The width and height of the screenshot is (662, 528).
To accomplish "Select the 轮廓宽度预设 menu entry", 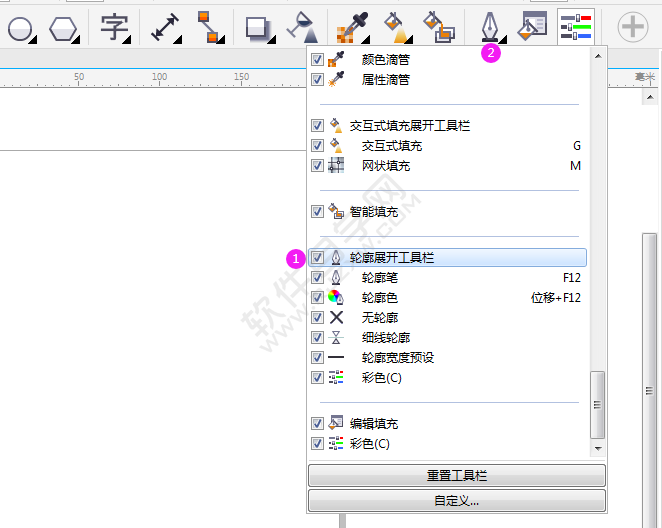I will tap(447, 357).
